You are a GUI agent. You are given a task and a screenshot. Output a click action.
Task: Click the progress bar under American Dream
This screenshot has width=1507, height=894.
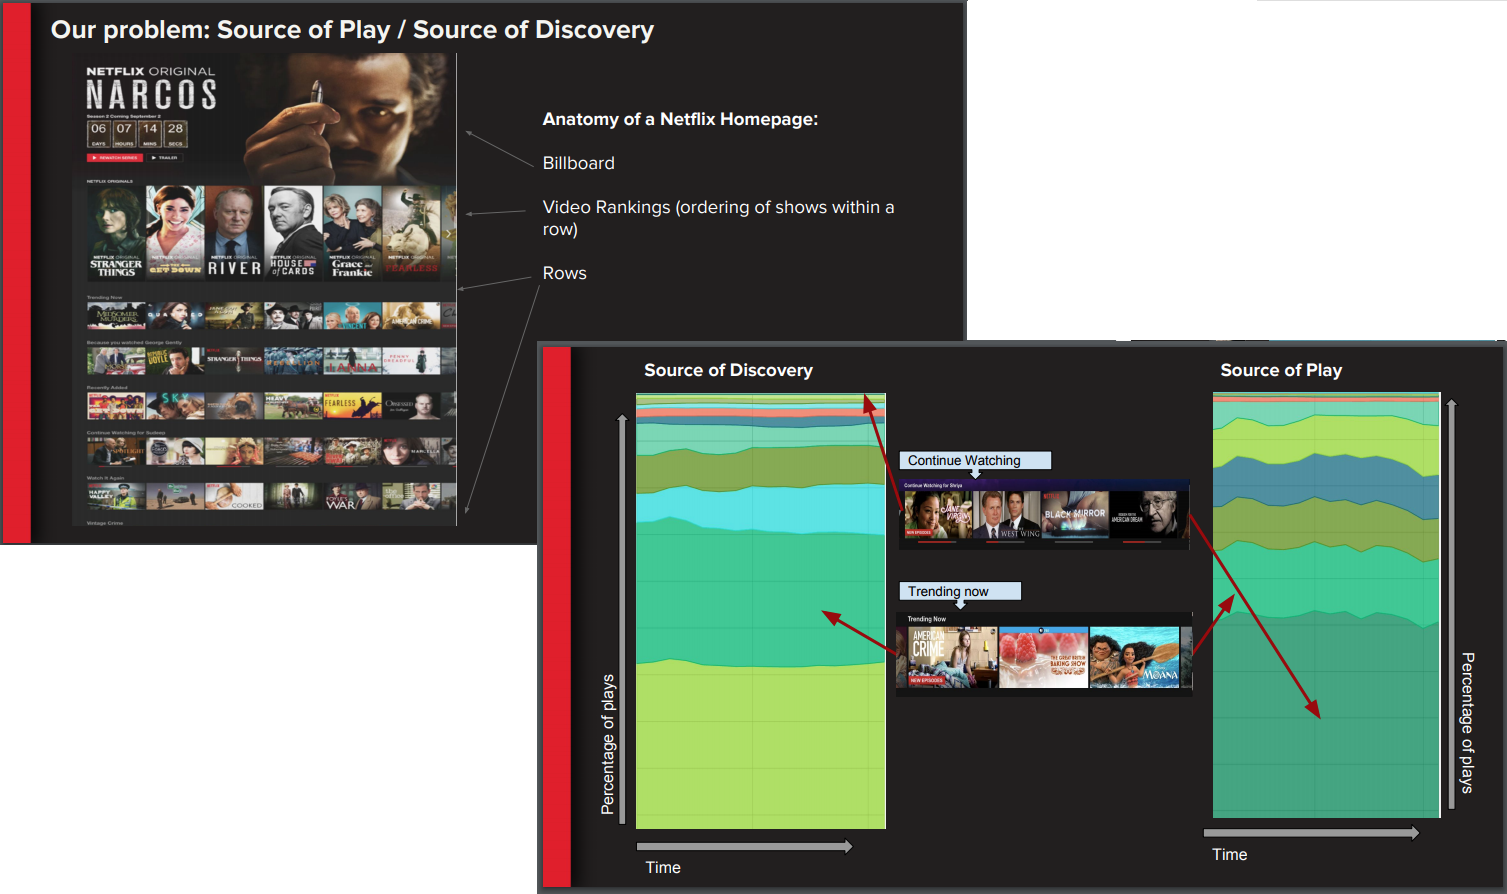coord(1142,542)
